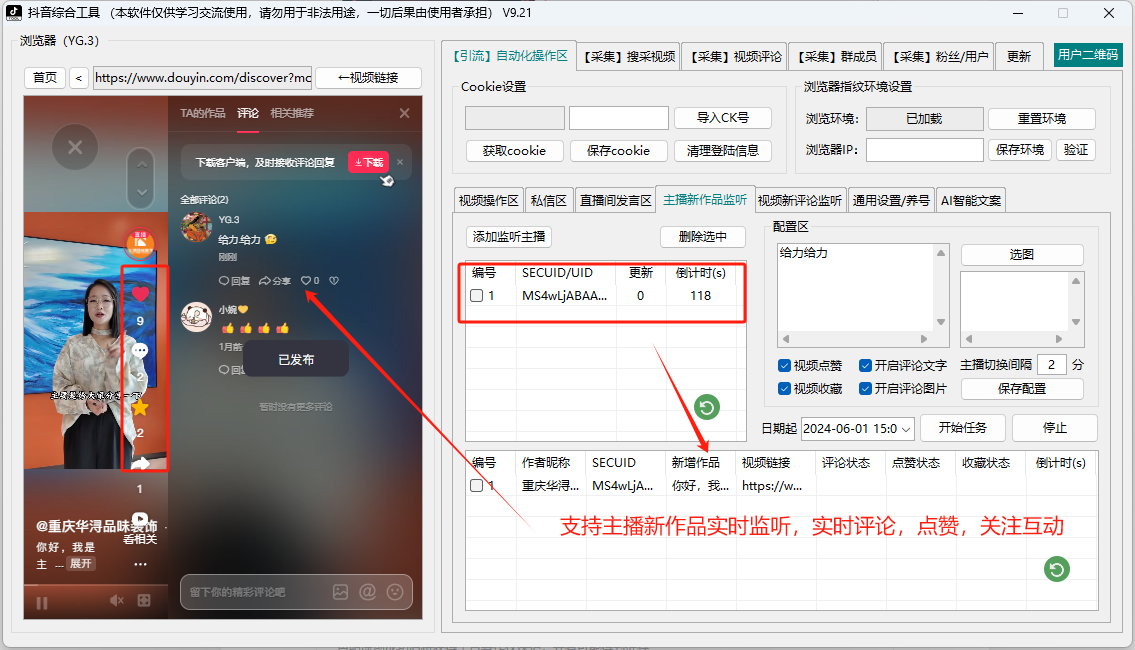
Task: Click the green refresh icon in monitor list
Action: pyautogui.click(x=708, y=407)
